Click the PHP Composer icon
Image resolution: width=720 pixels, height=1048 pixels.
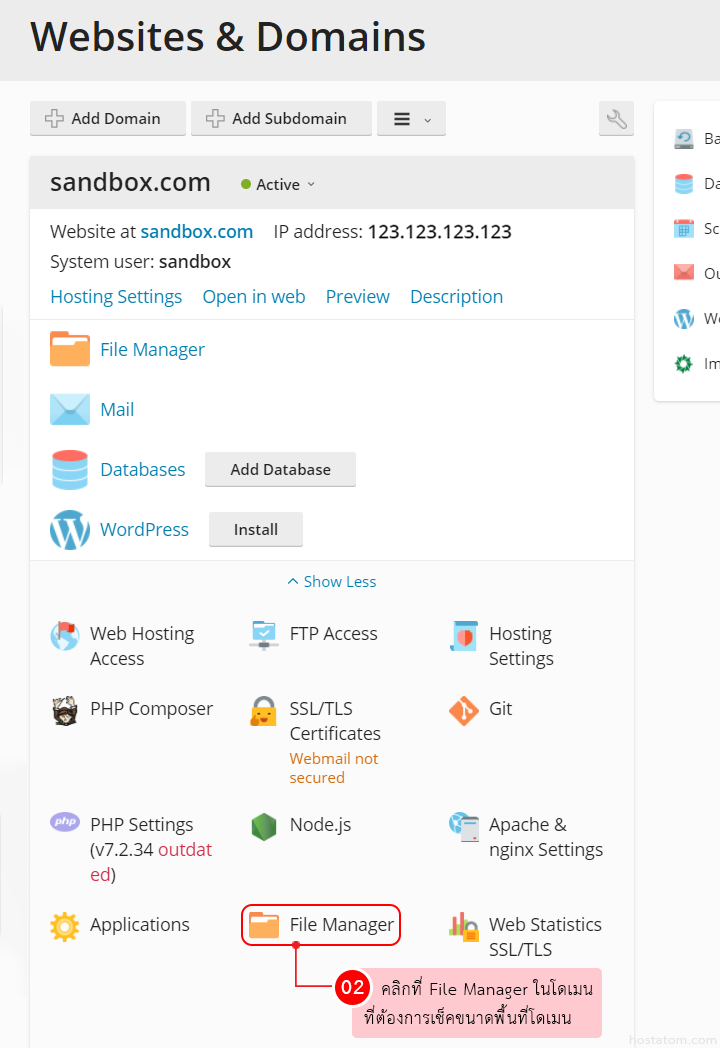coord(65,711)
